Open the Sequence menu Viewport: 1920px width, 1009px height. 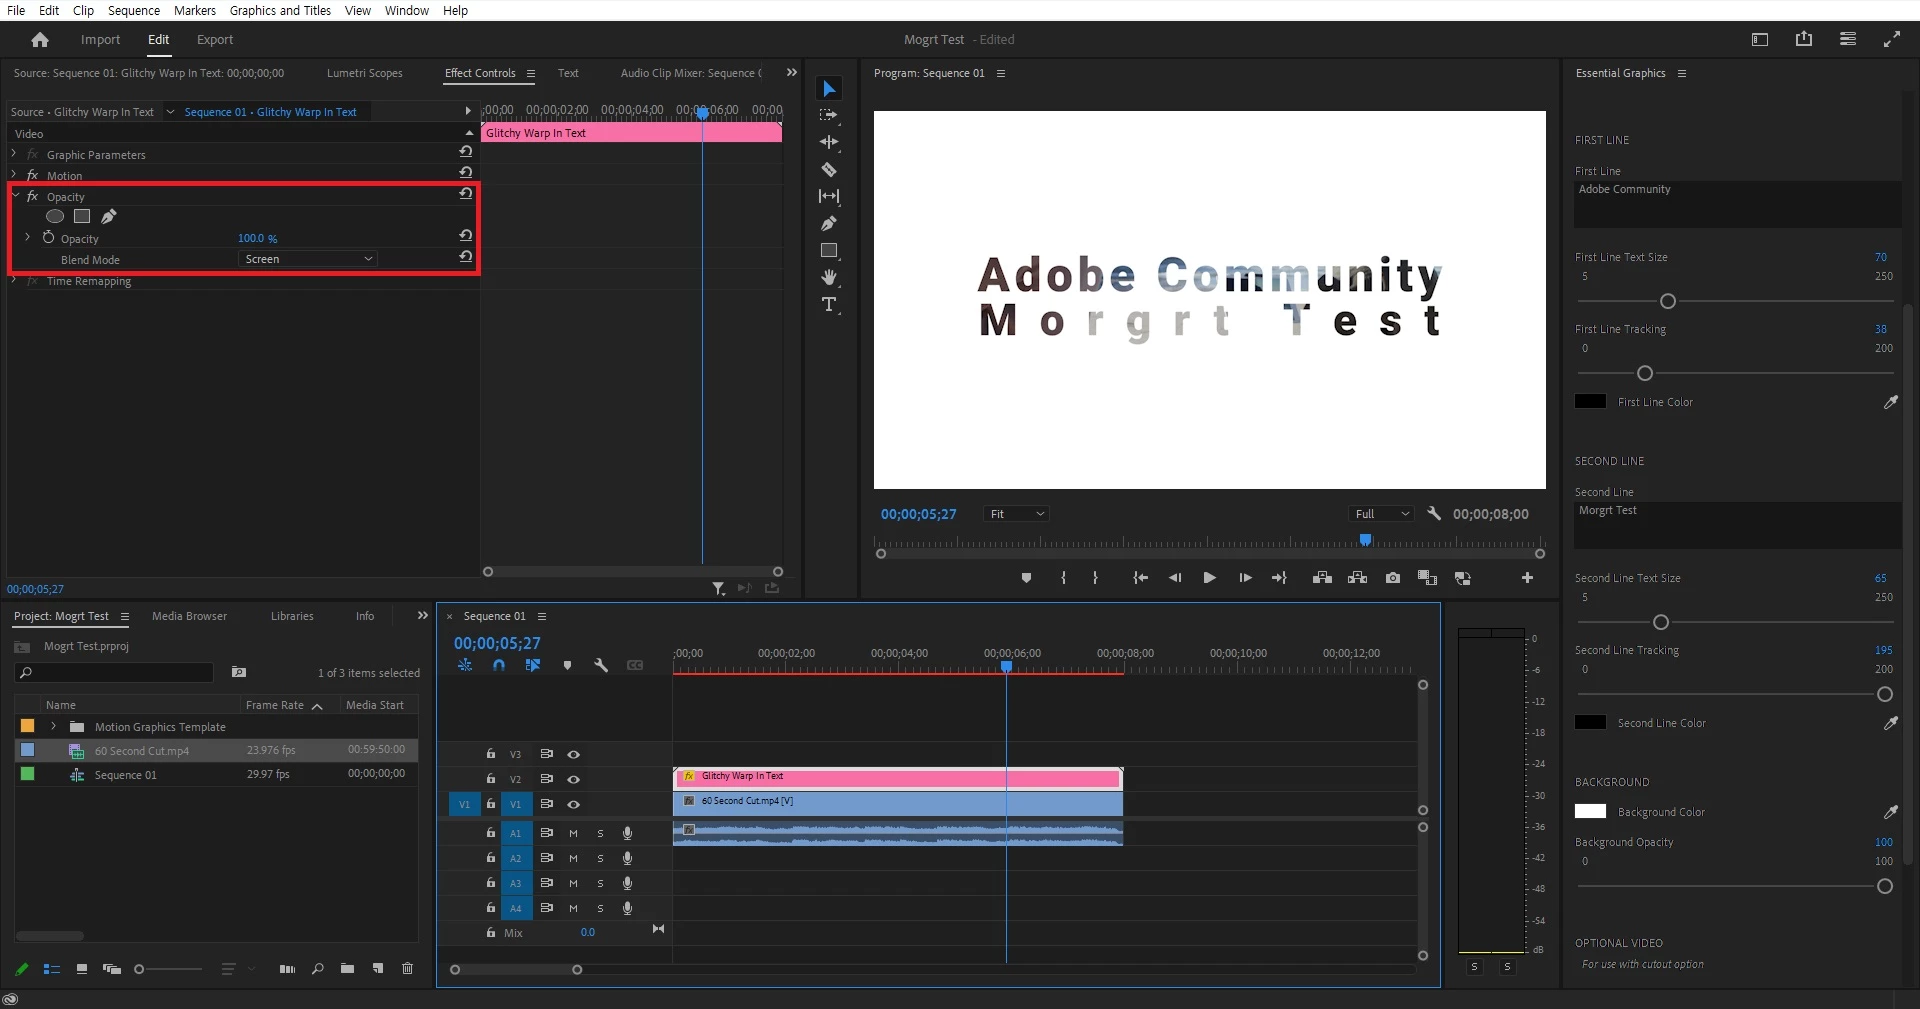134,10
